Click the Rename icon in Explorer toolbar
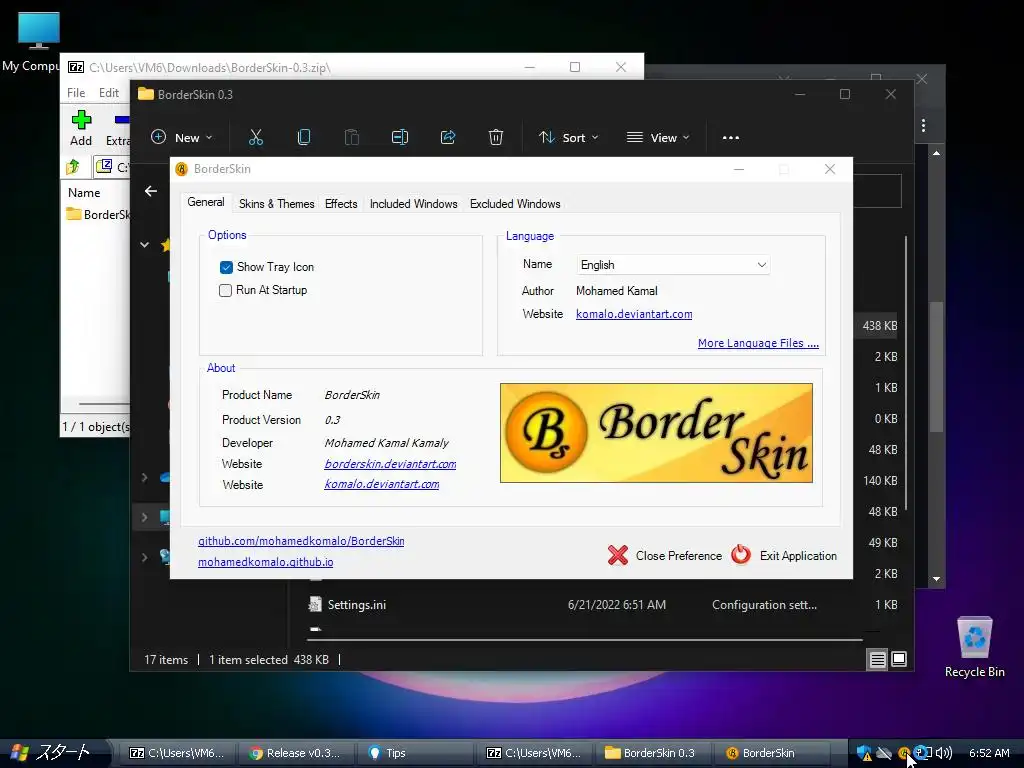The width and height of the screenshot is (1024, 768). point(400,137)
